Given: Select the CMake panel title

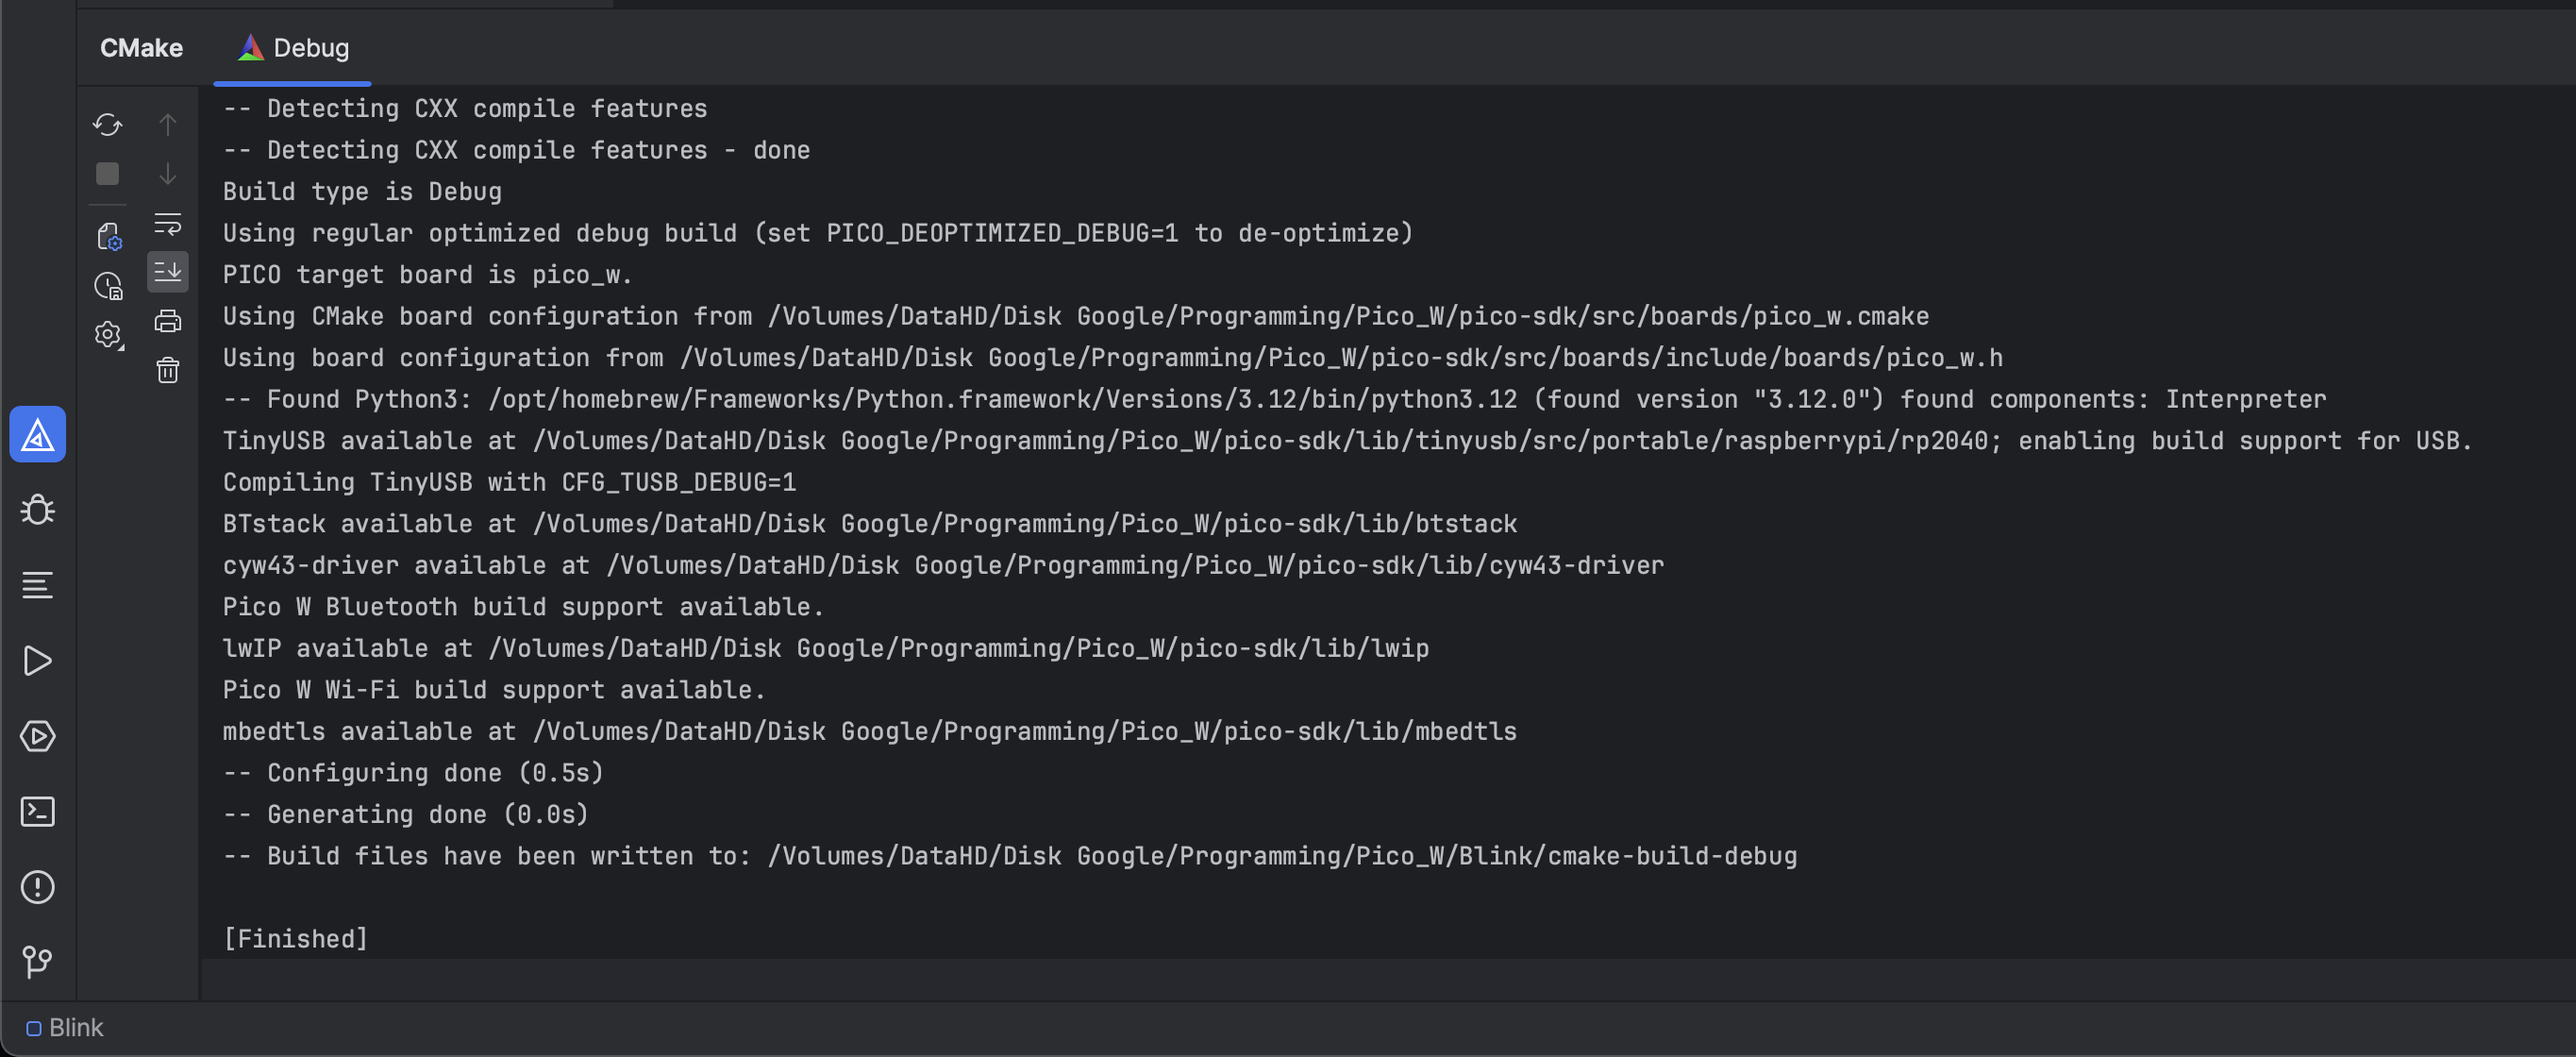Looking at the screenshot, I should point(141,48).
